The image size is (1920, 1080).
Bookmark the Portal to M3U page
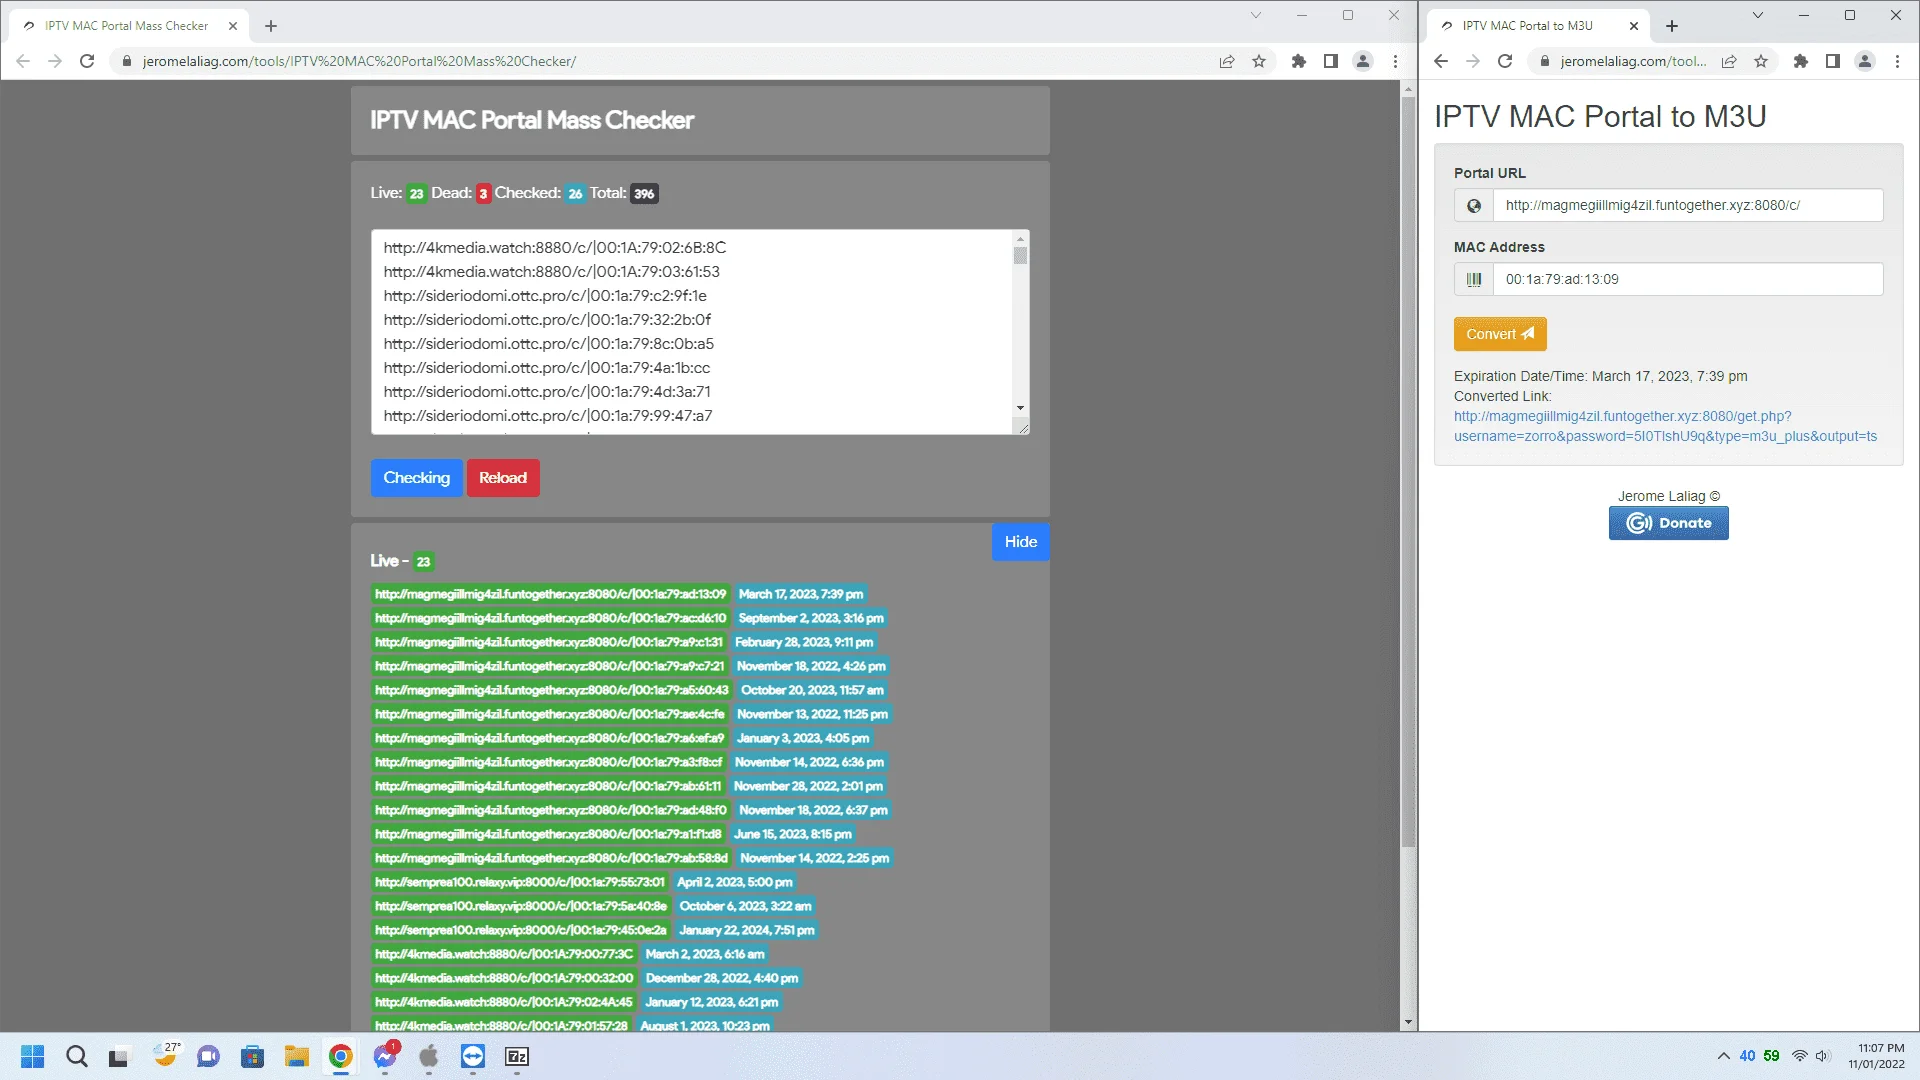click(1761, 61)
